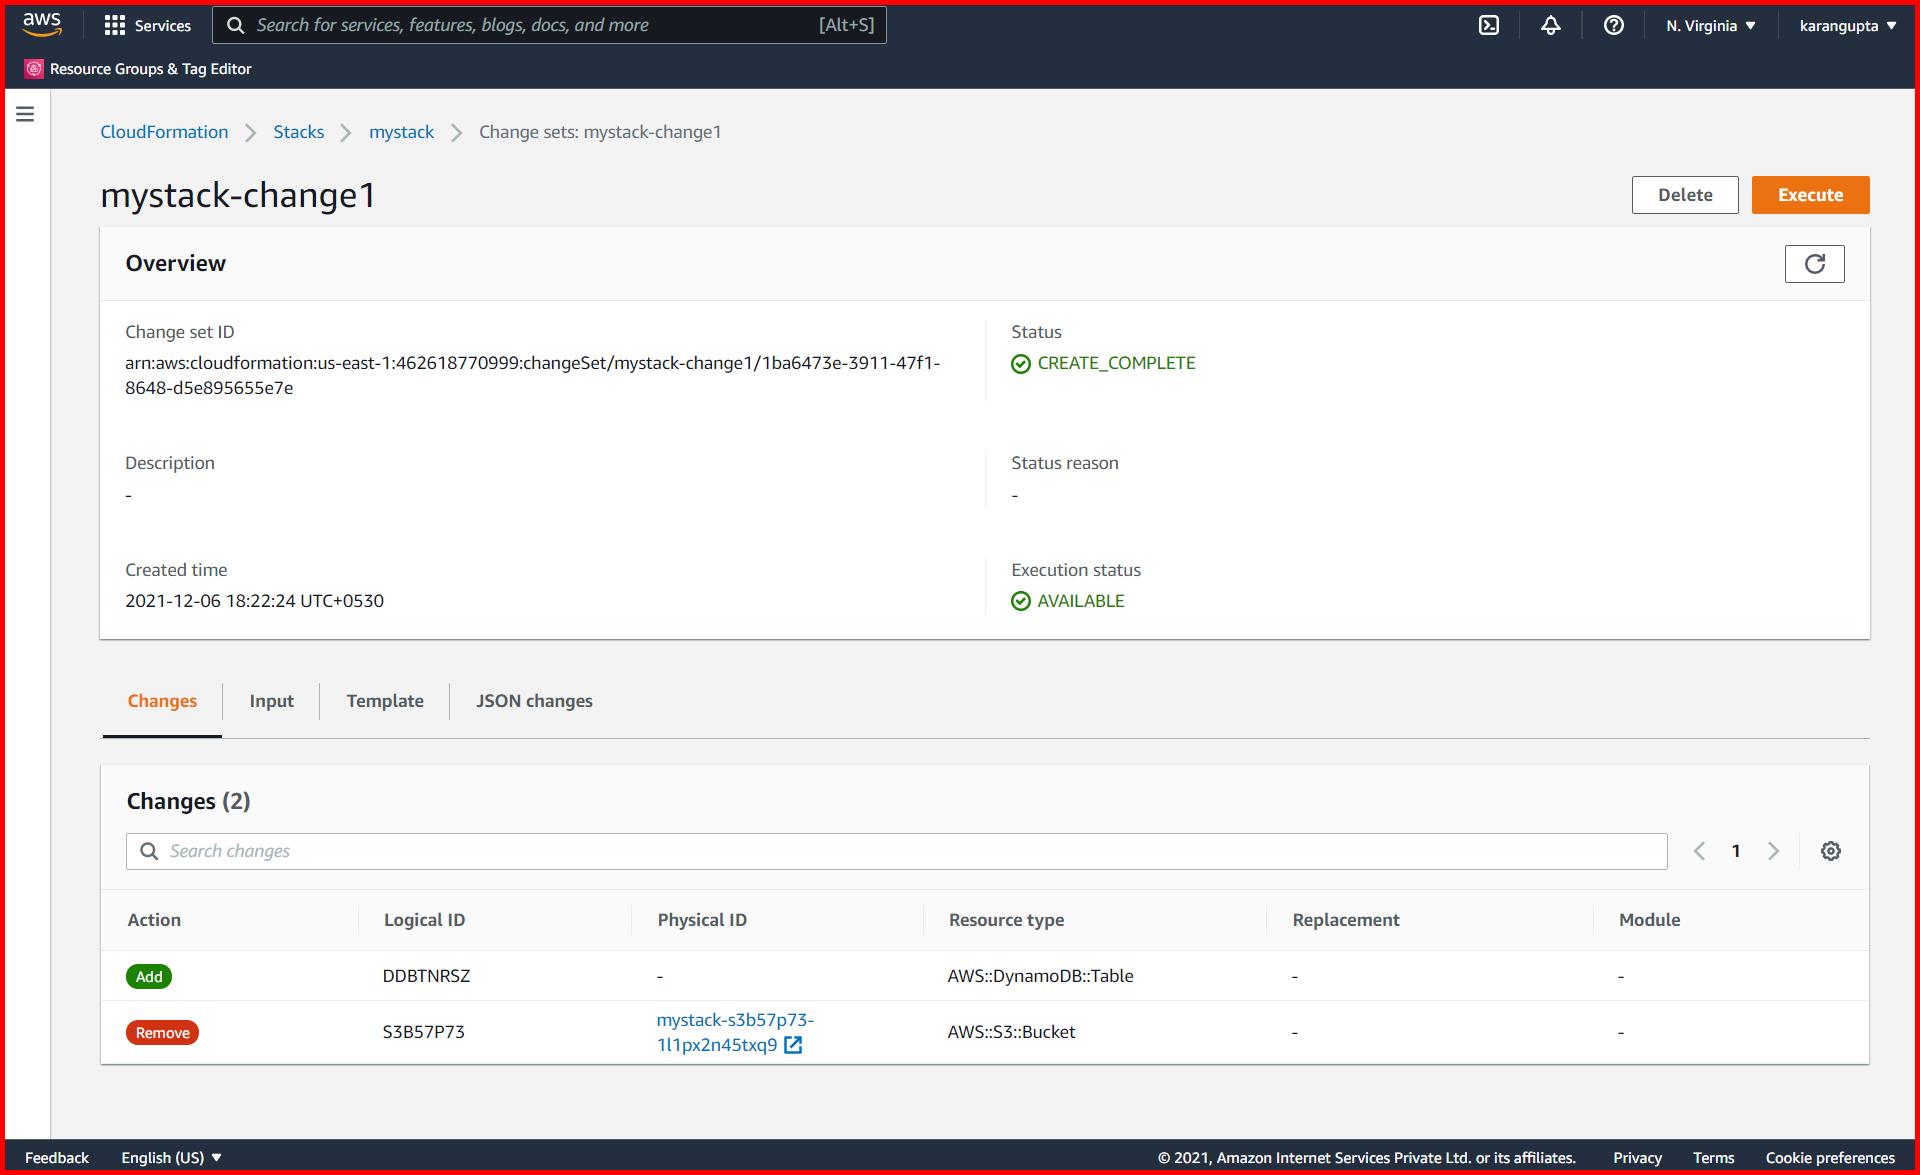Viewport: 1920px width, 1175px height.
Task: Open bucket mystack-s3b57p73 via external link icon
Action: tap(794, 1044)
